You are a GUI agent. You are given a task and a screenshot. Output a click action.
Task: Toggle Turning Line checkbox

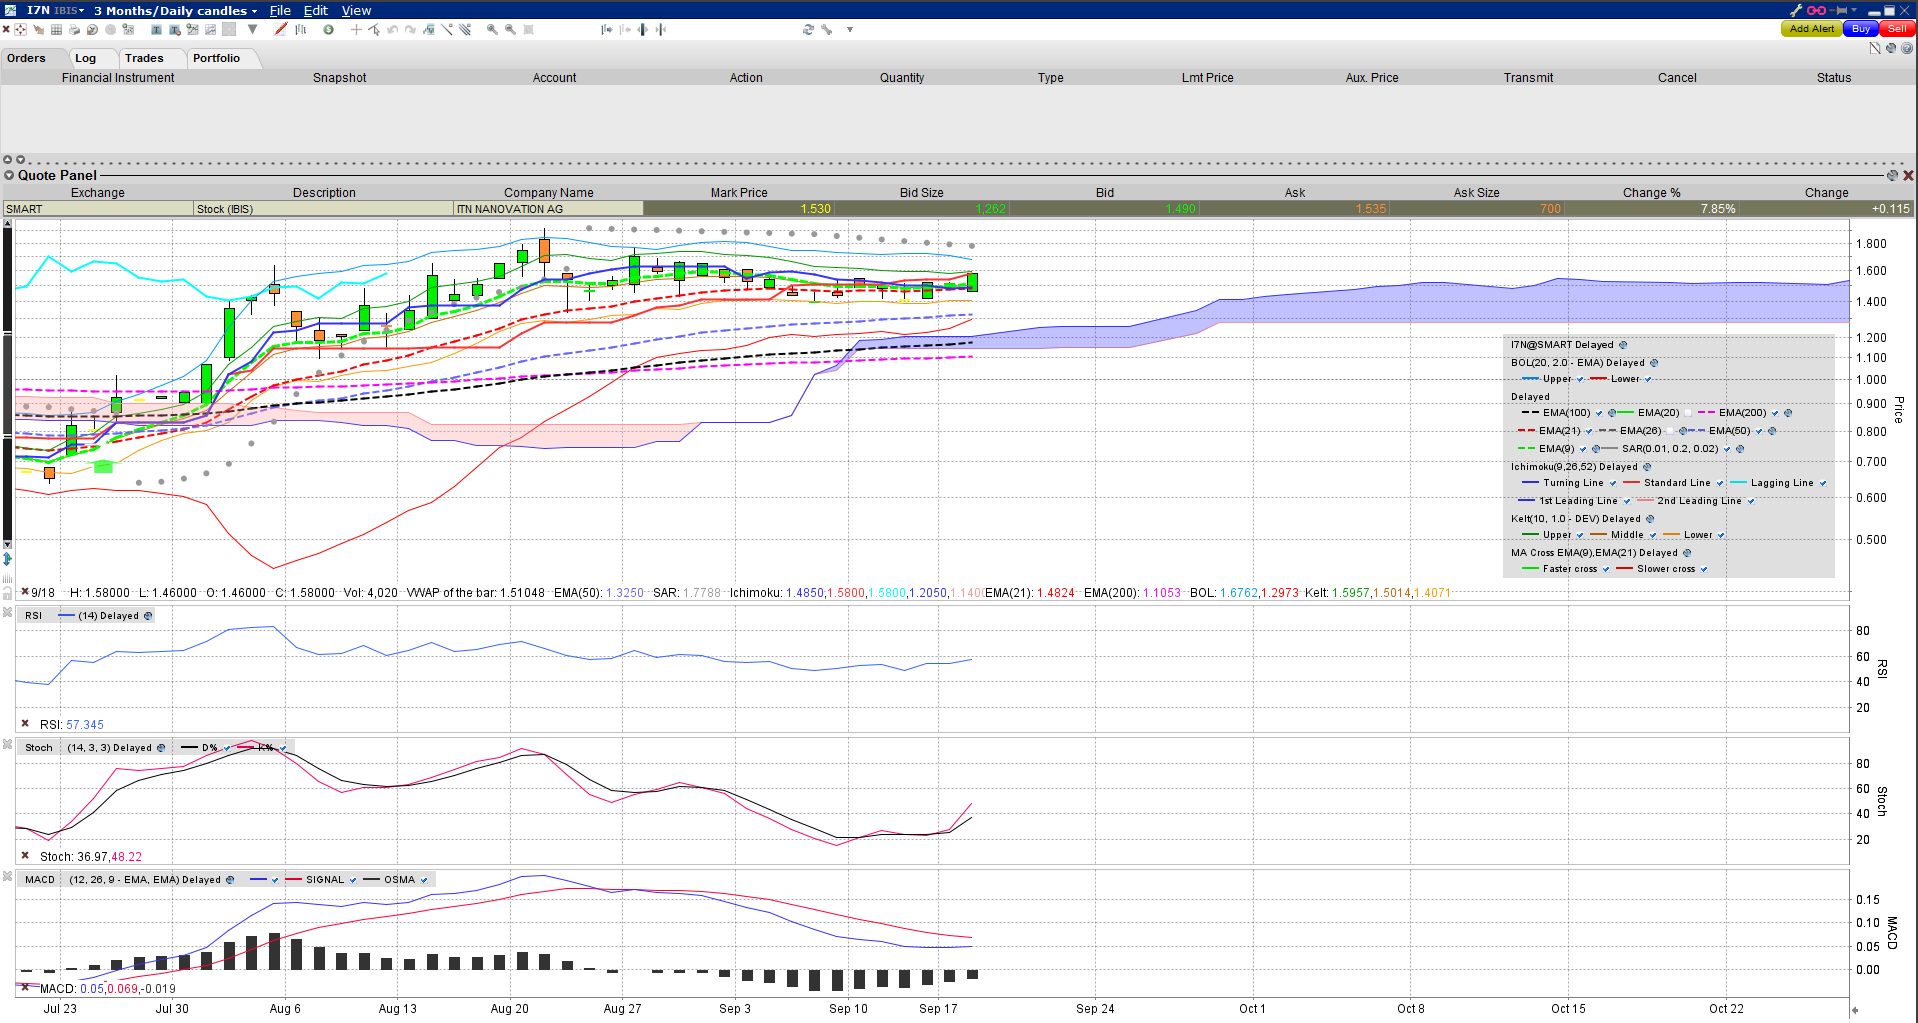pos(1613,483)
